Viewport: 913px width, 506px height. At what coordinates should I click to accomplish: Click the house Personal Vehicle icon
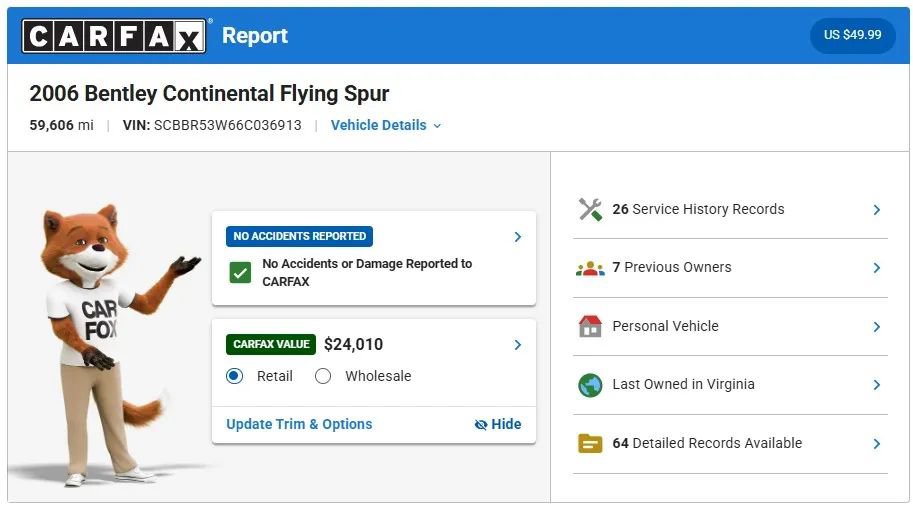coord(590,326)
